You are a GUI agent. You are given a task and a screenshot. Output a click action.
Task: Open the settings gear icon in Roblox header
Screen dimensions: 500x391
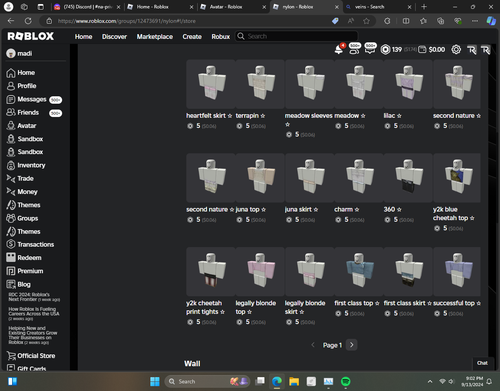pyautogui.click(x=456, y=50)
